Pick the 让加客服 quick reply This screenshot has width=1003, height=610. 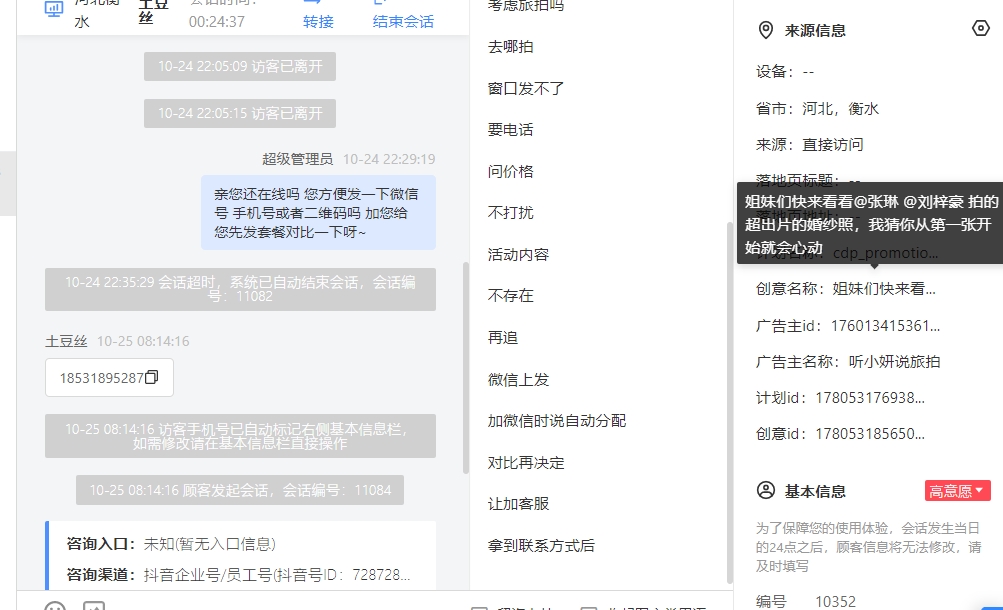518,504
